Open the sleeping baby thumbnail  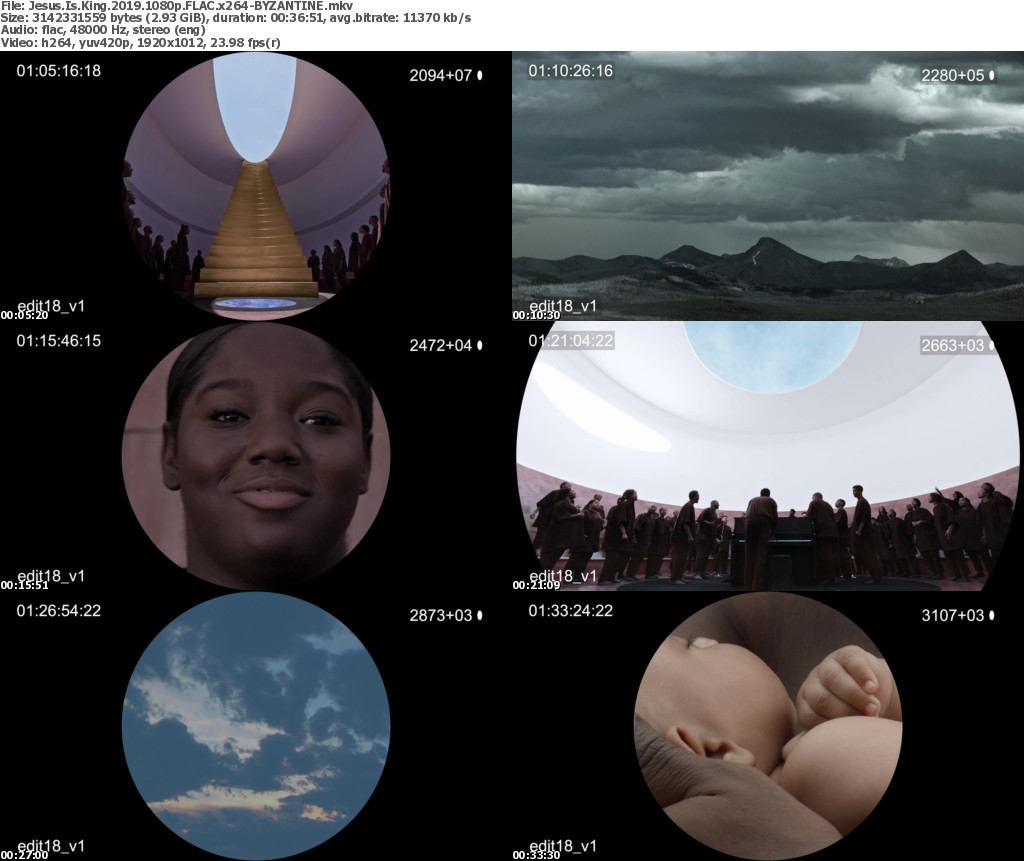pos(768,725)
